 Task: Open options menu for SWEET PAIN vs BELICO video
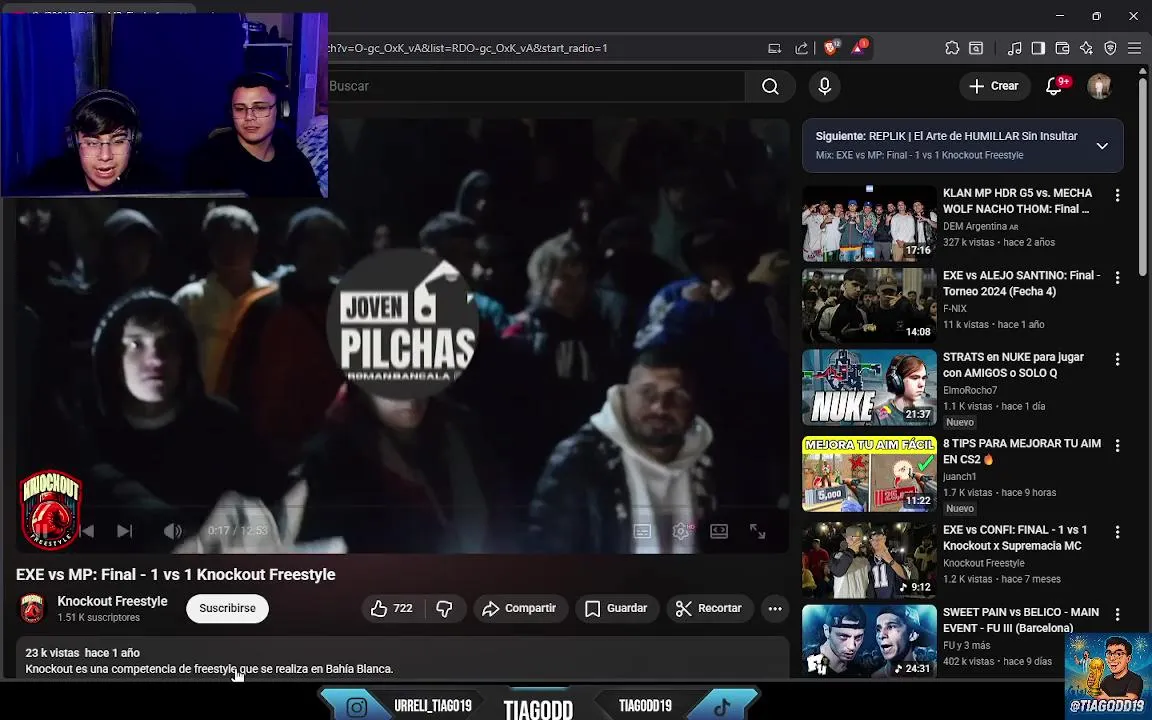[x=1117, y=614]
